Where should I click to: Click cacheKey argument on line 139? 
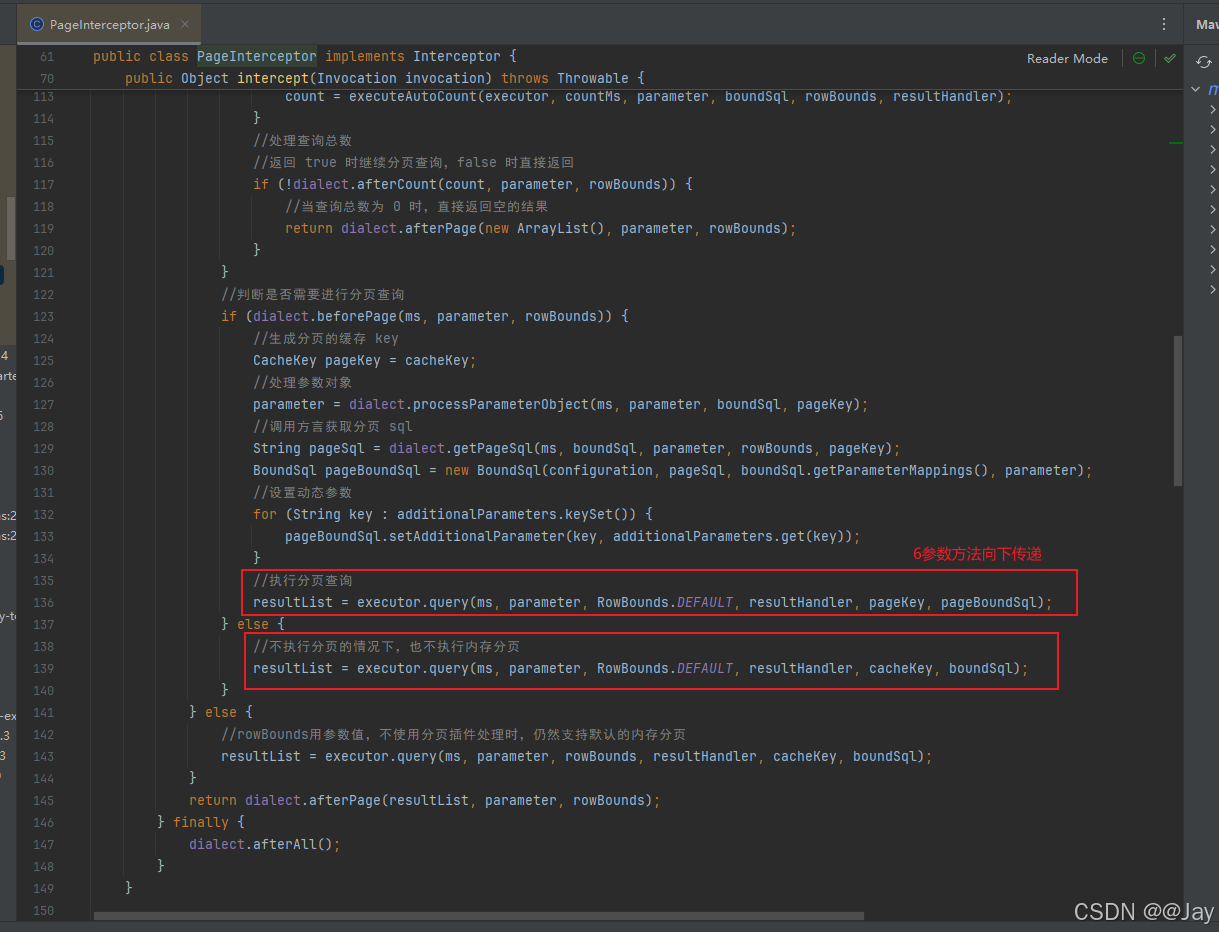[x=900, y=668]
